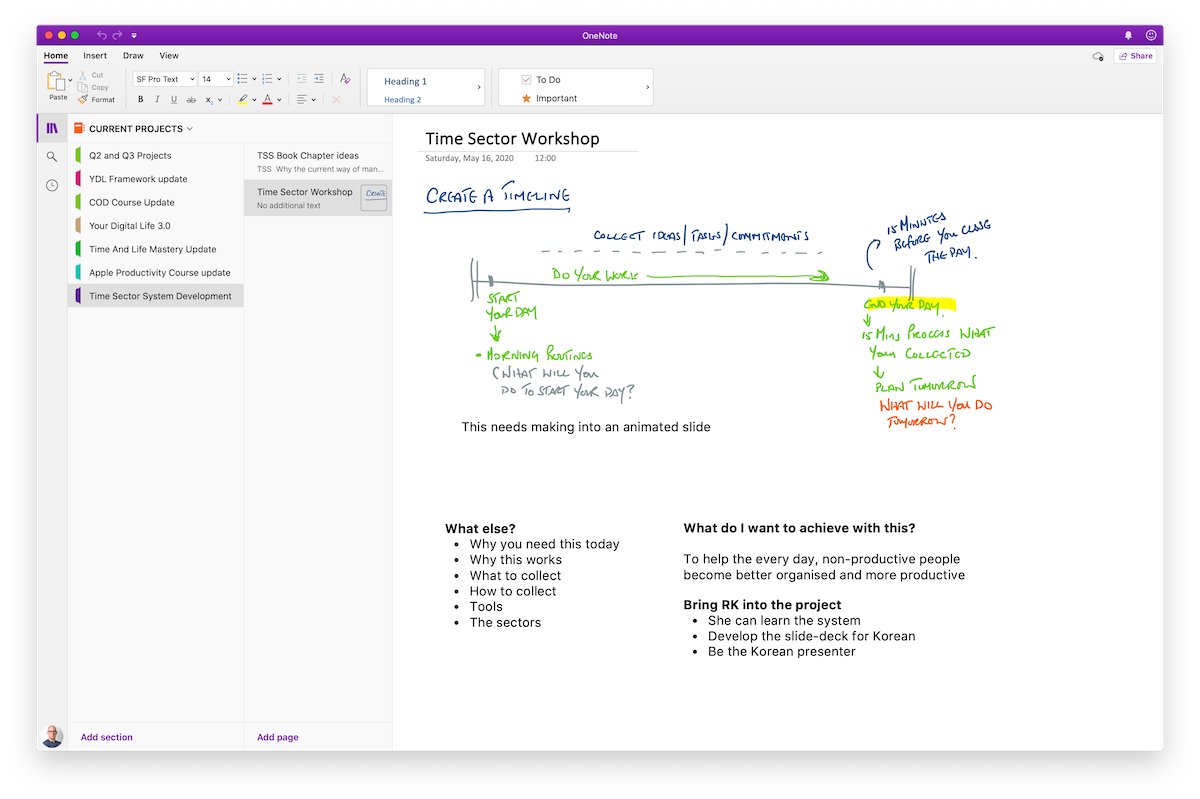The image size is (1200, 799).
Task: Click the red X delete icon
Action: tap(336, 99)
